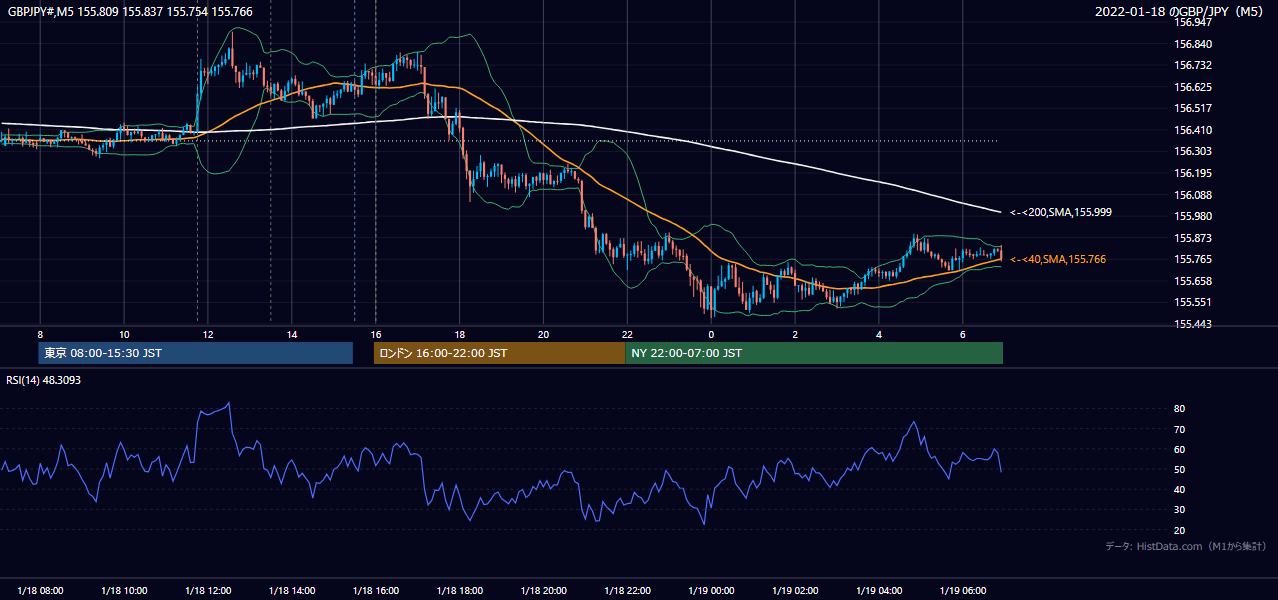This screenshot has height=600, width=1278.
Task: Click hour label 14 under the price chart
Action: [x=292, y=334]
